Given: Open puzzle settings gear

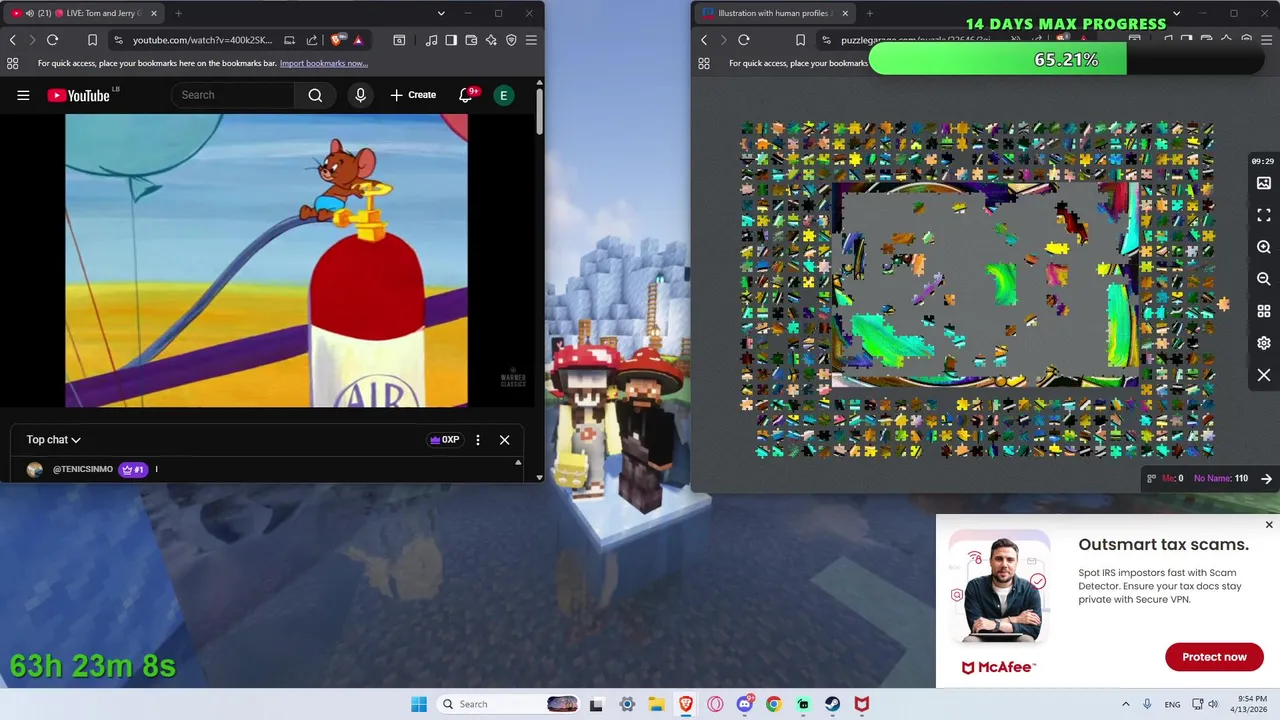Looking at the screenshot, I should click(x=1264, y=343).
